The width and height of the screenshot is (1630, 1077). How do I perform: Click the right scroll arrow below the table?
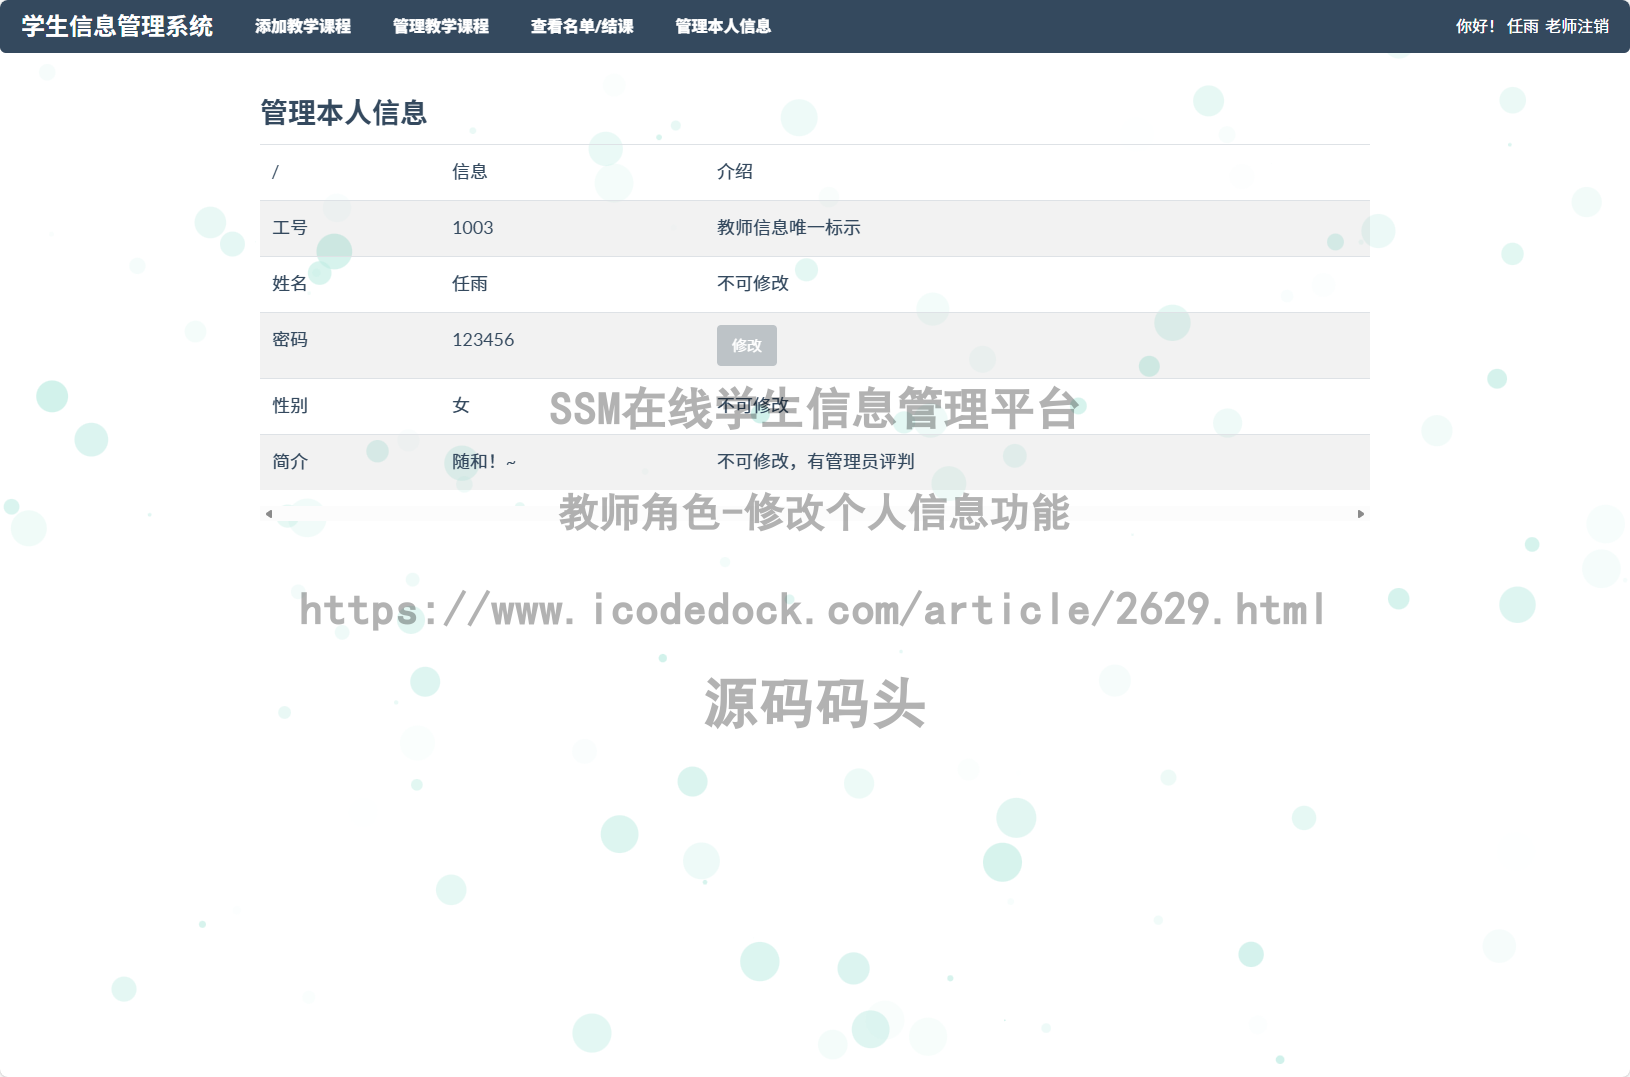point(1361,513)
